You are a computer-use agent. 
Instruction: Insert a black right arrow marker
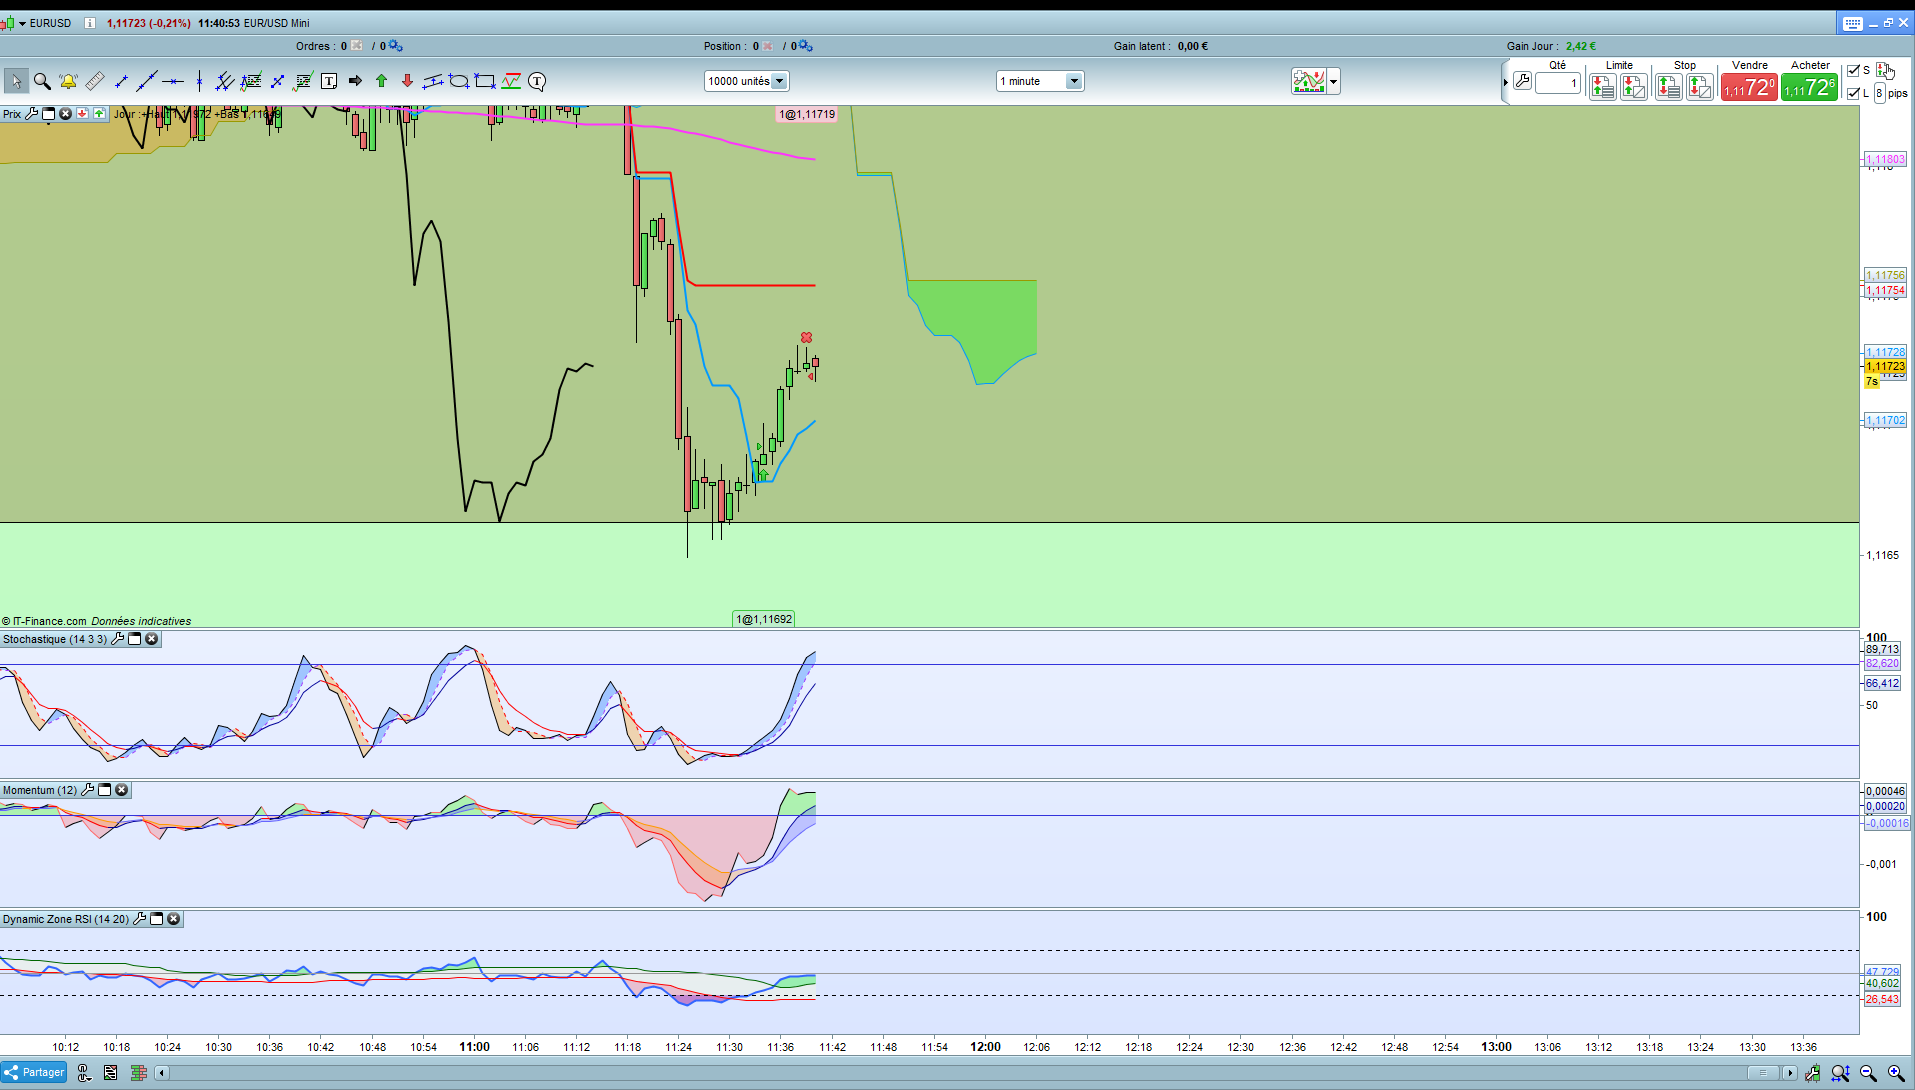click(355, 81)
